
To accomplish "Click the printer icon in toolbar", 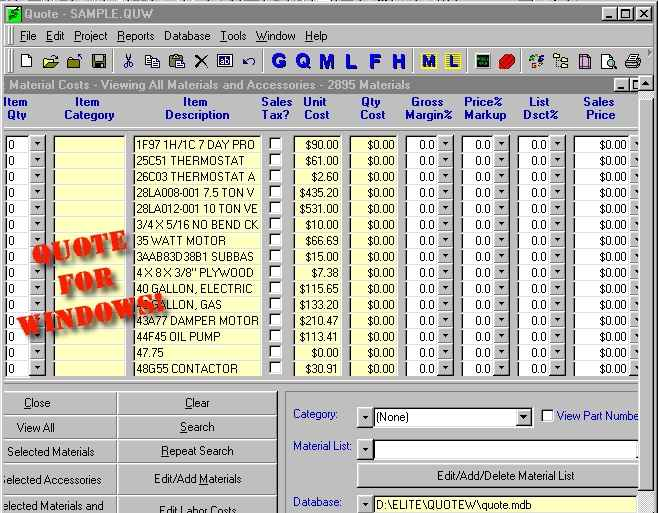I will 633,62.
